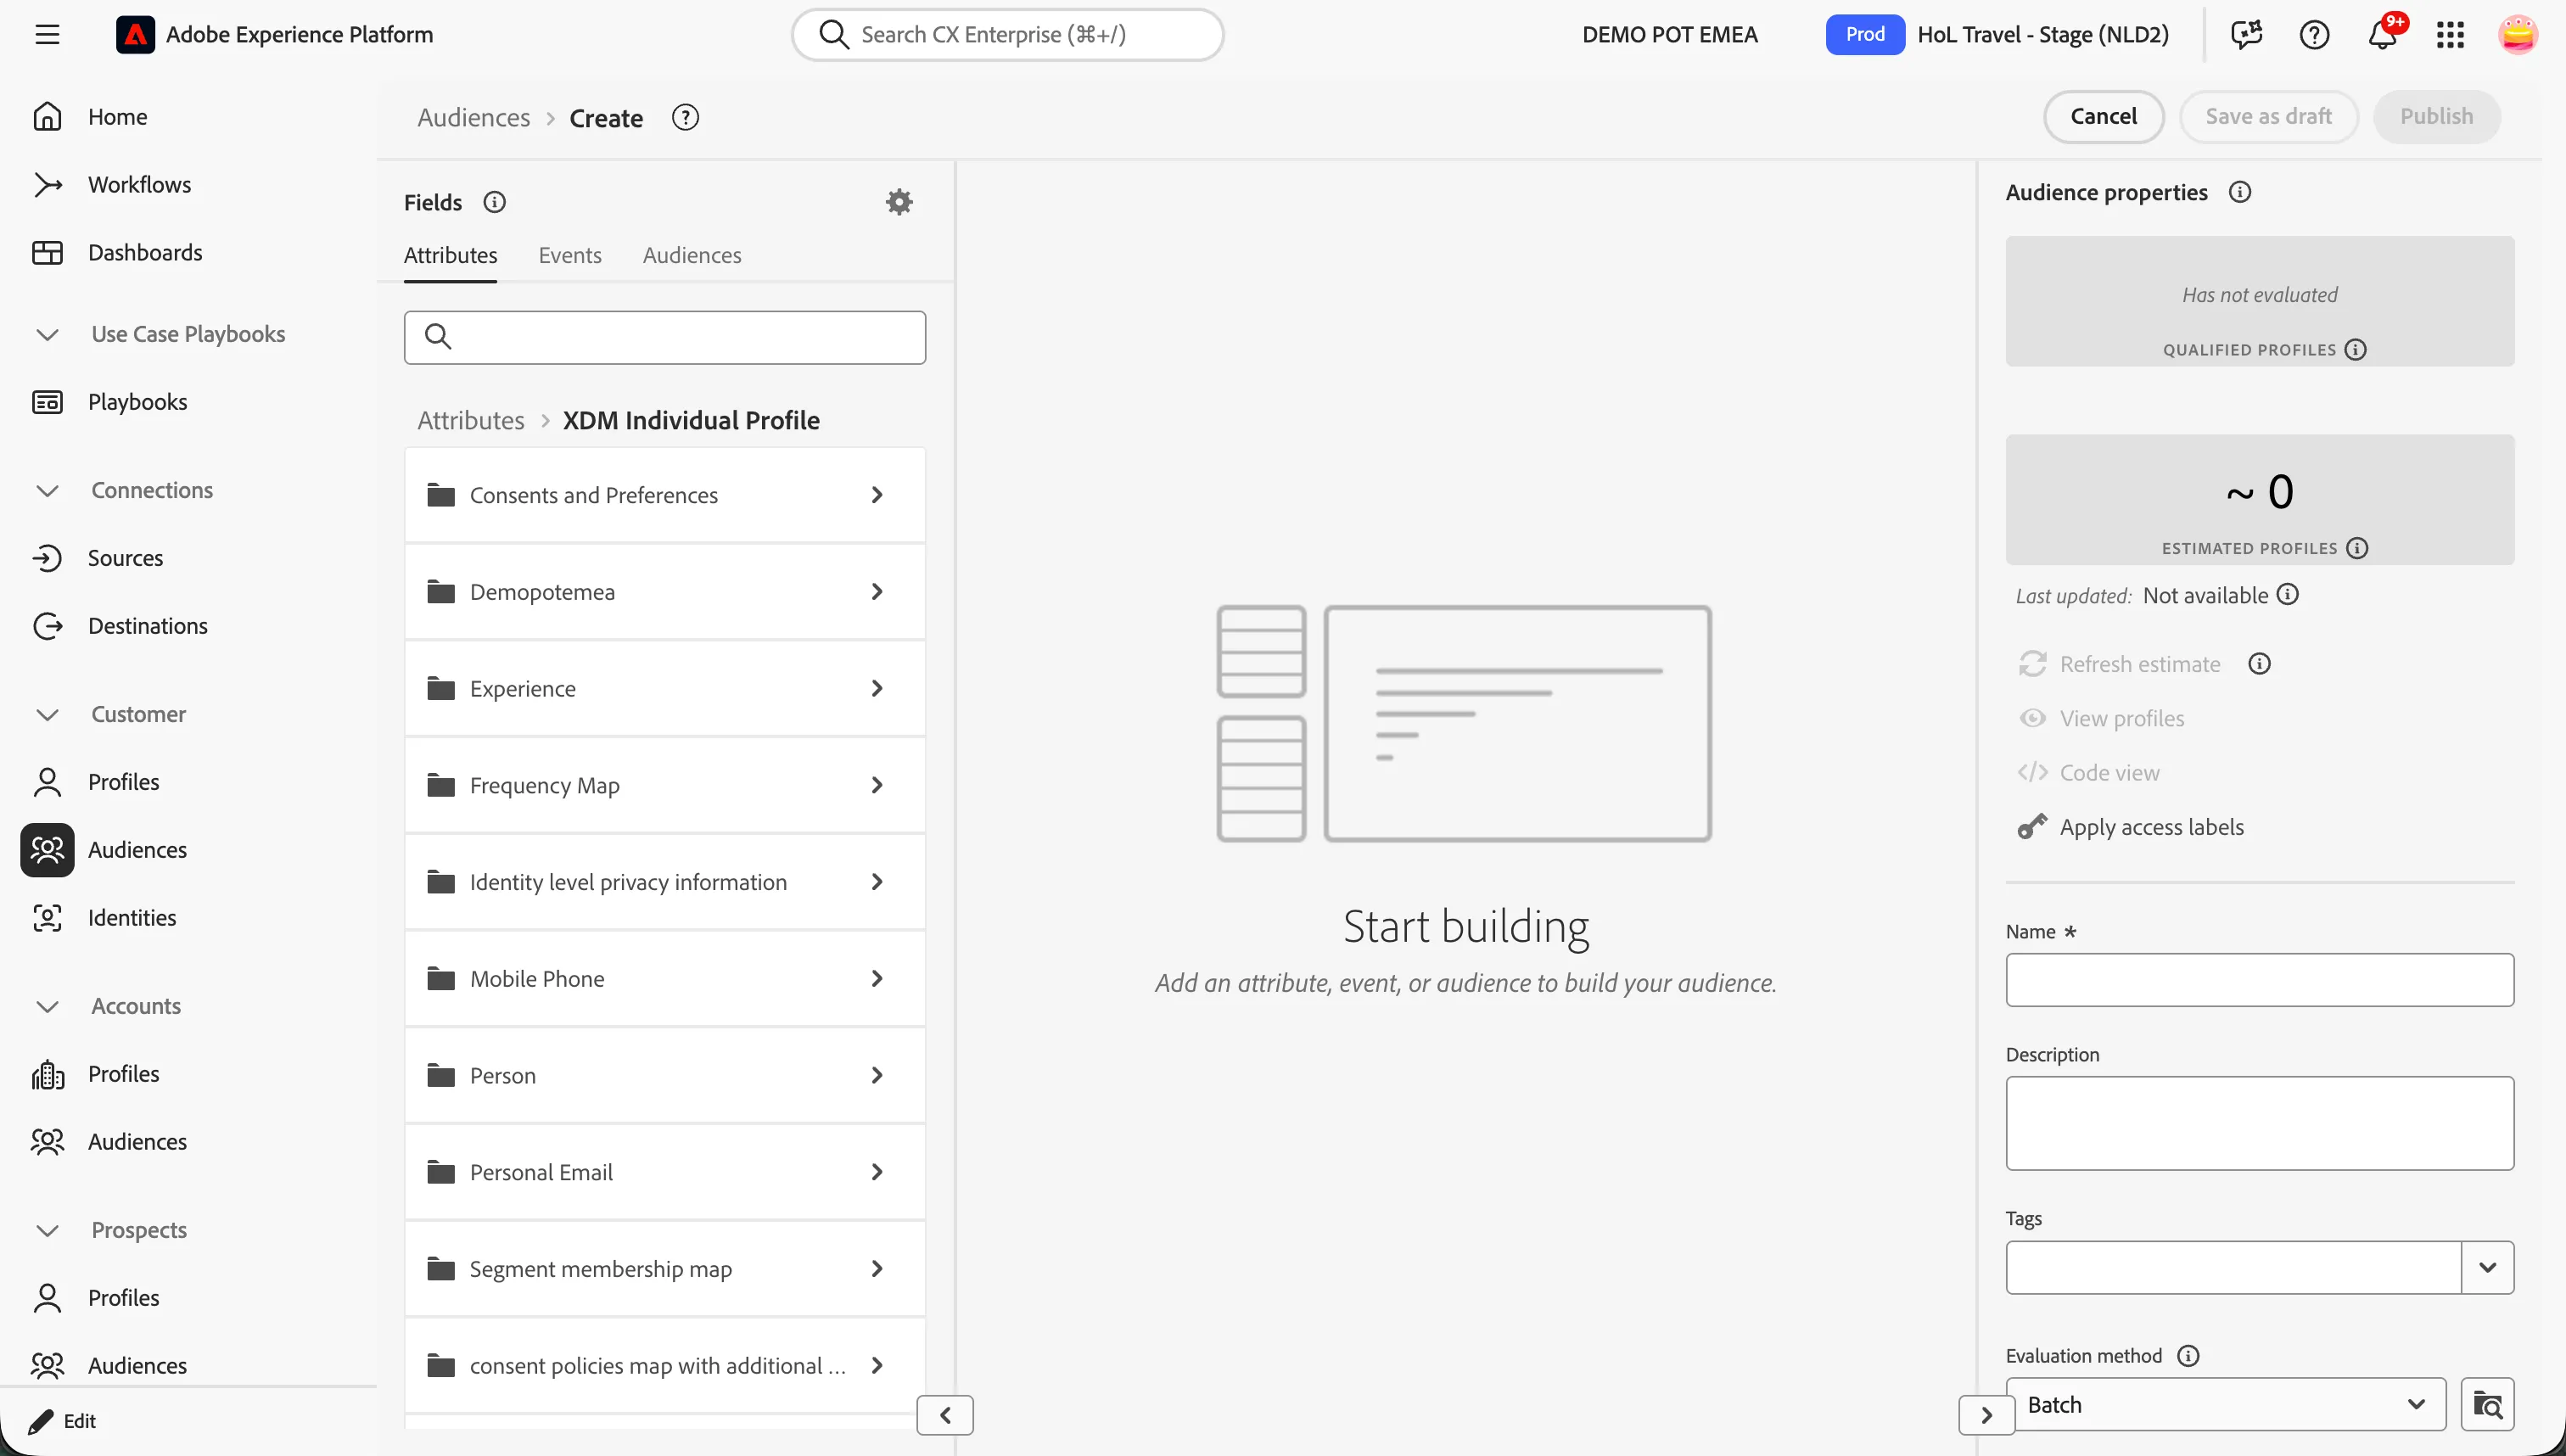Screen dimensions: 2566x1456
Task: Open the feedback chat icon in header
Action: click(x=2246, y=35)
